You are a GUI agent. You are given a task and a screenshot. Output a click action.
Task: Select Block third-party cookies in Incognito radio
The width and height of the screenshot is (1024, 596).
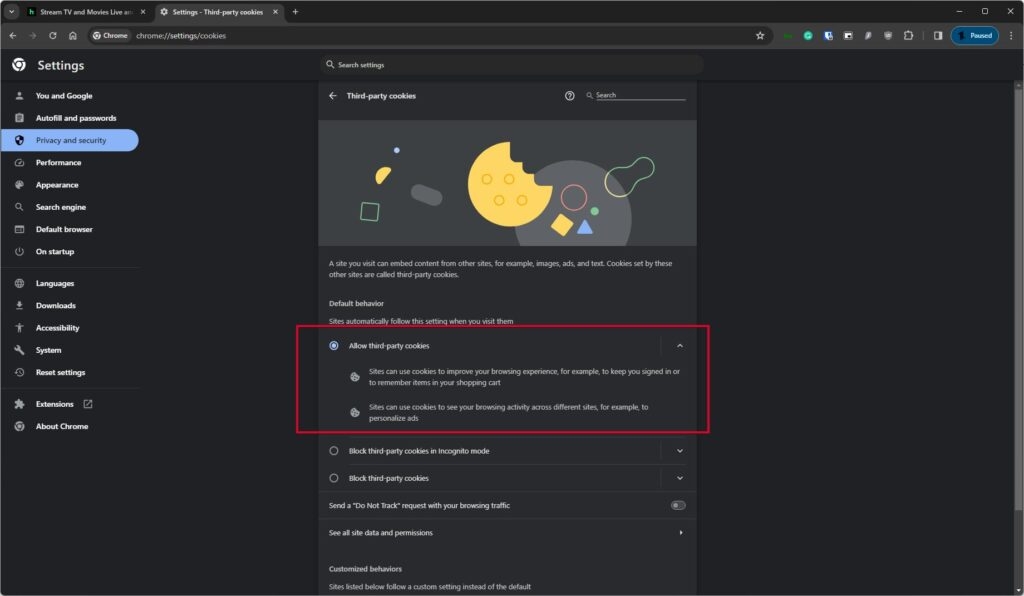pyautogui.click(x=334, y=451)
